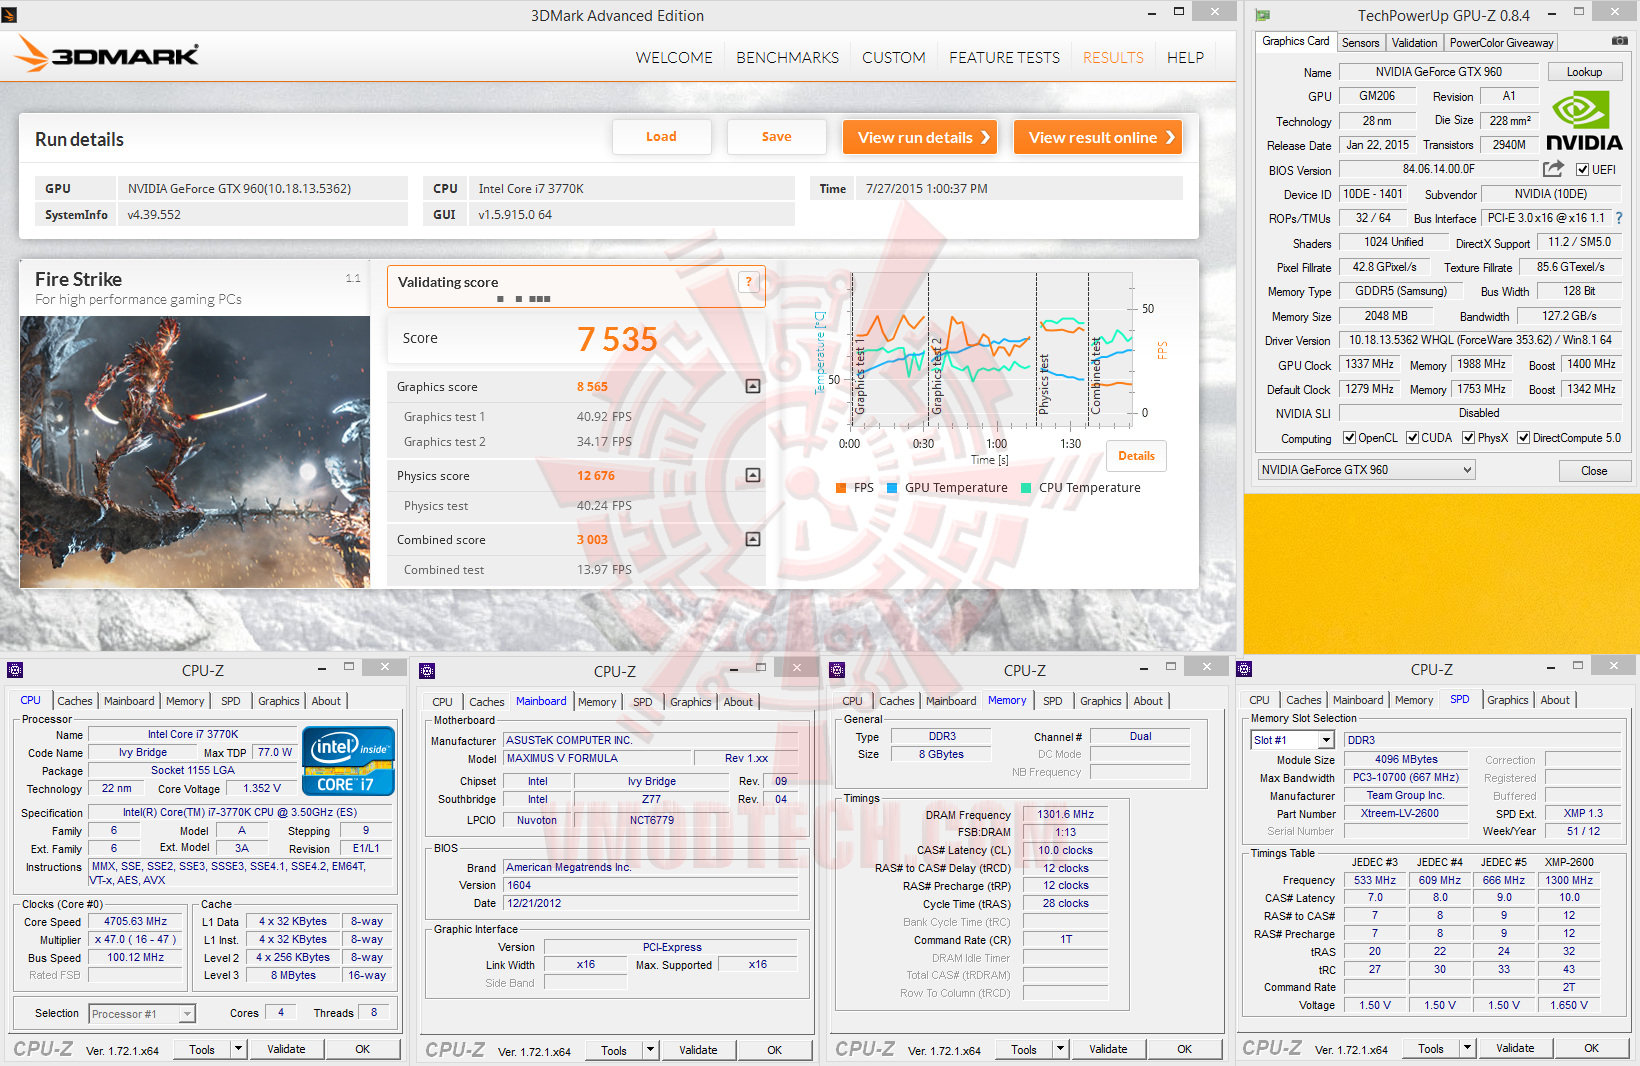This screenshot has width=1640, height=1066.
Task: Click the Save button in Run details
Action: [776, 137]
